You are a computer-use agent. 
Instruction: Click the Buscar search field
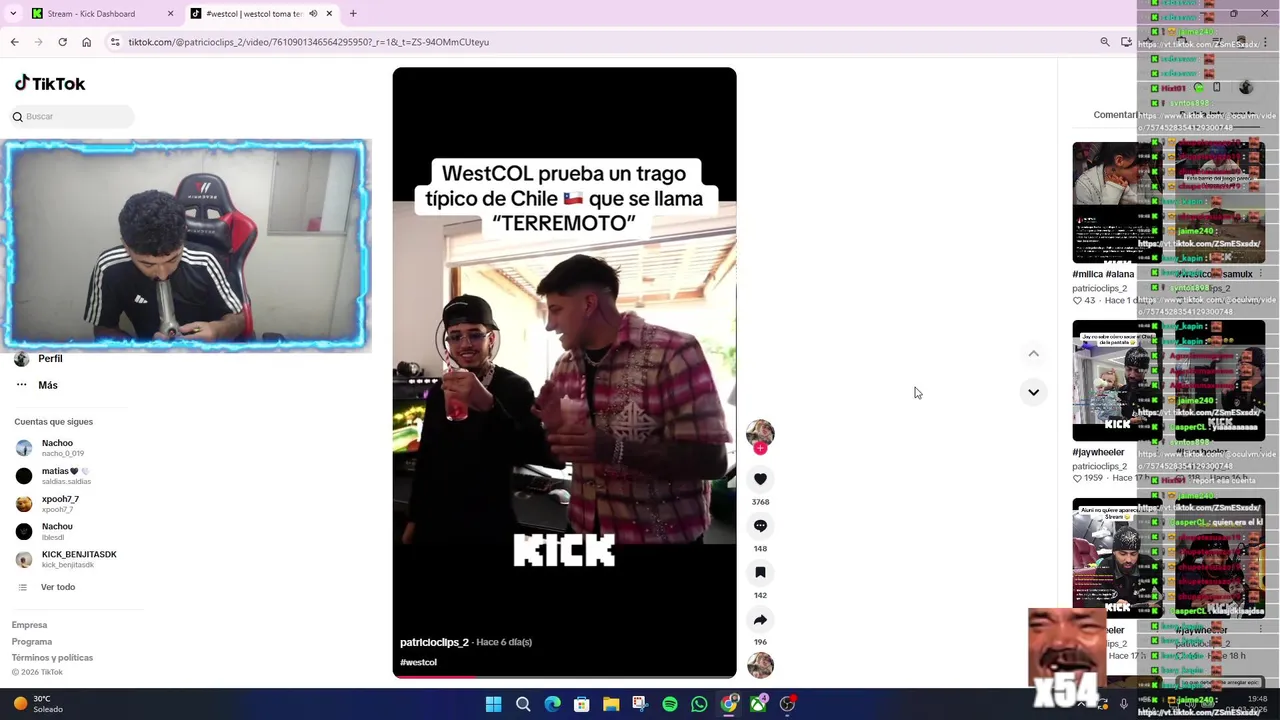click(72, 117)
